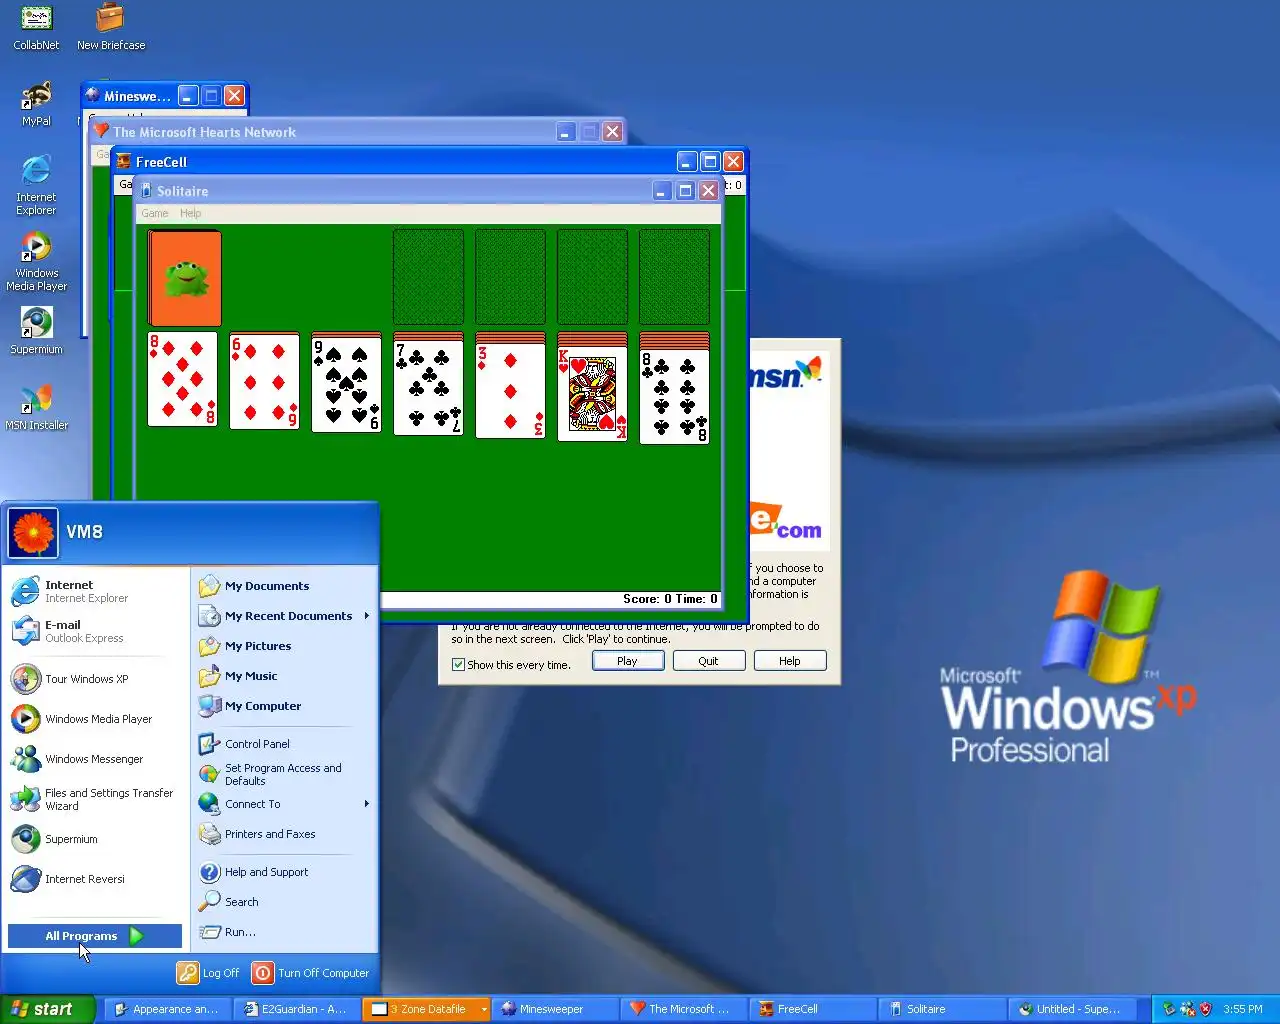Select the 8 of clubs card
Viewport: 1280px width, 1024px height.
[x=675, y=396]
